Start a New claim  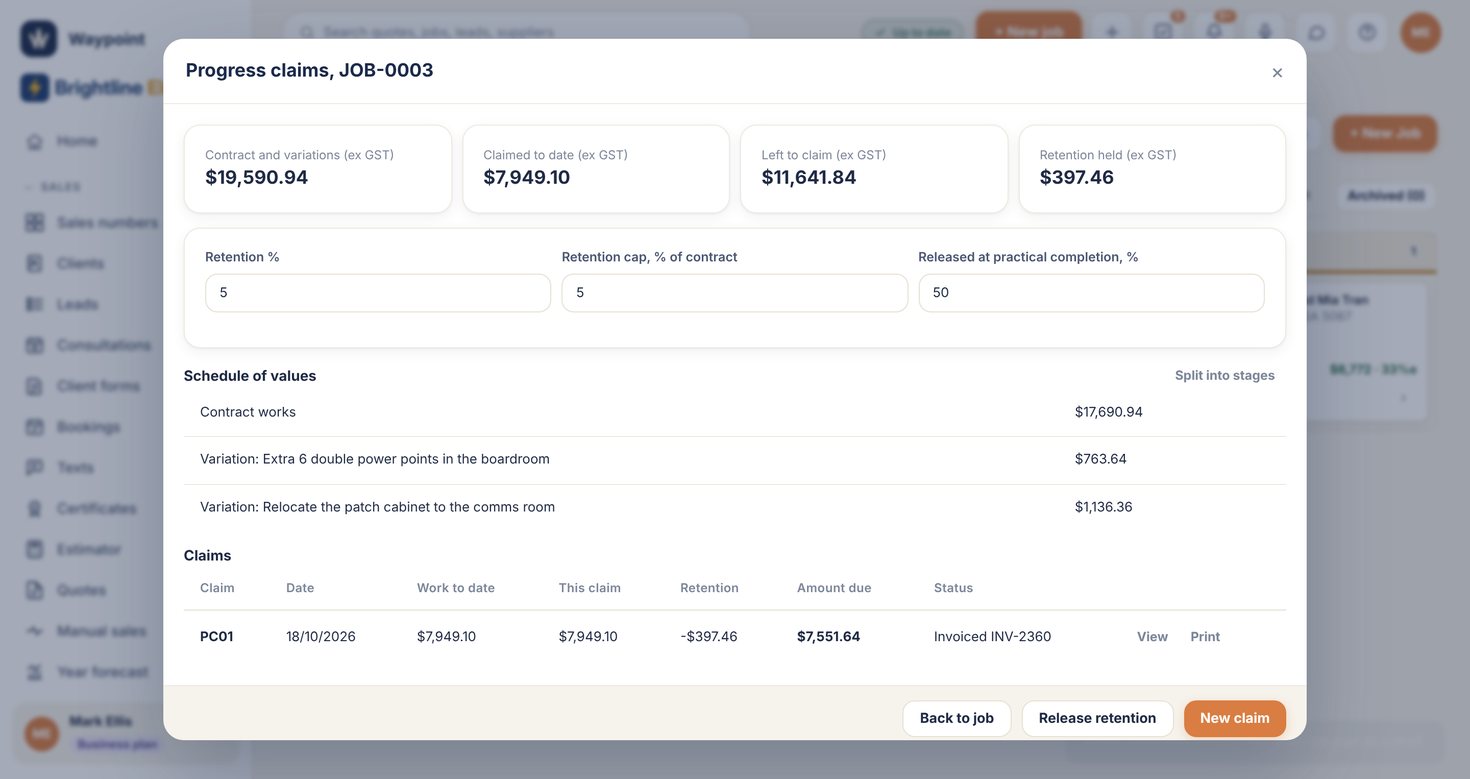1235,718
